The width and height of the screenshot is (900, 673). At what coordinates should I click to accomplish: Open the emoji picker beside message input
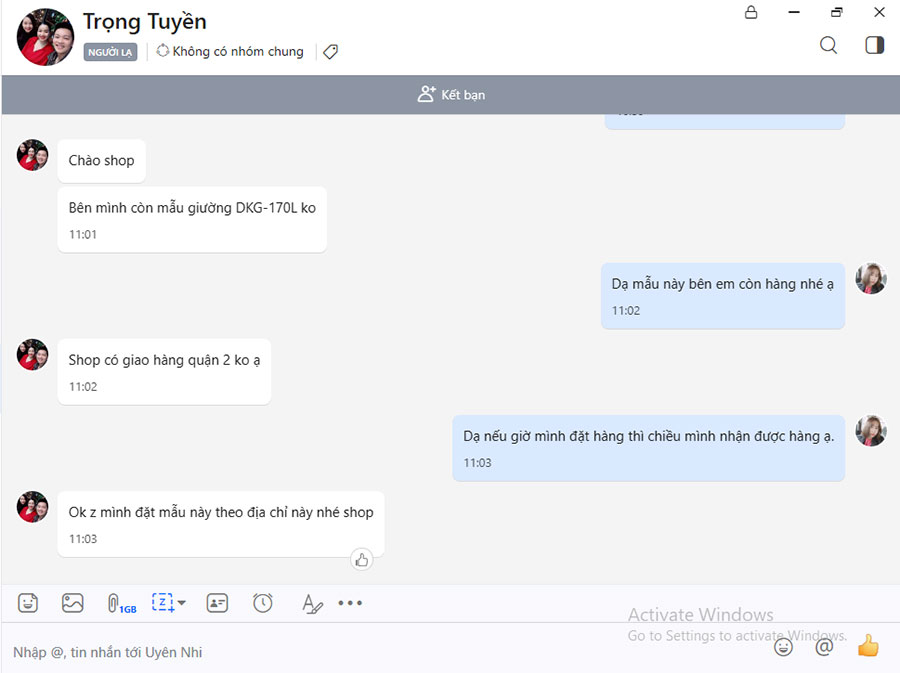[x=783, y=647]
